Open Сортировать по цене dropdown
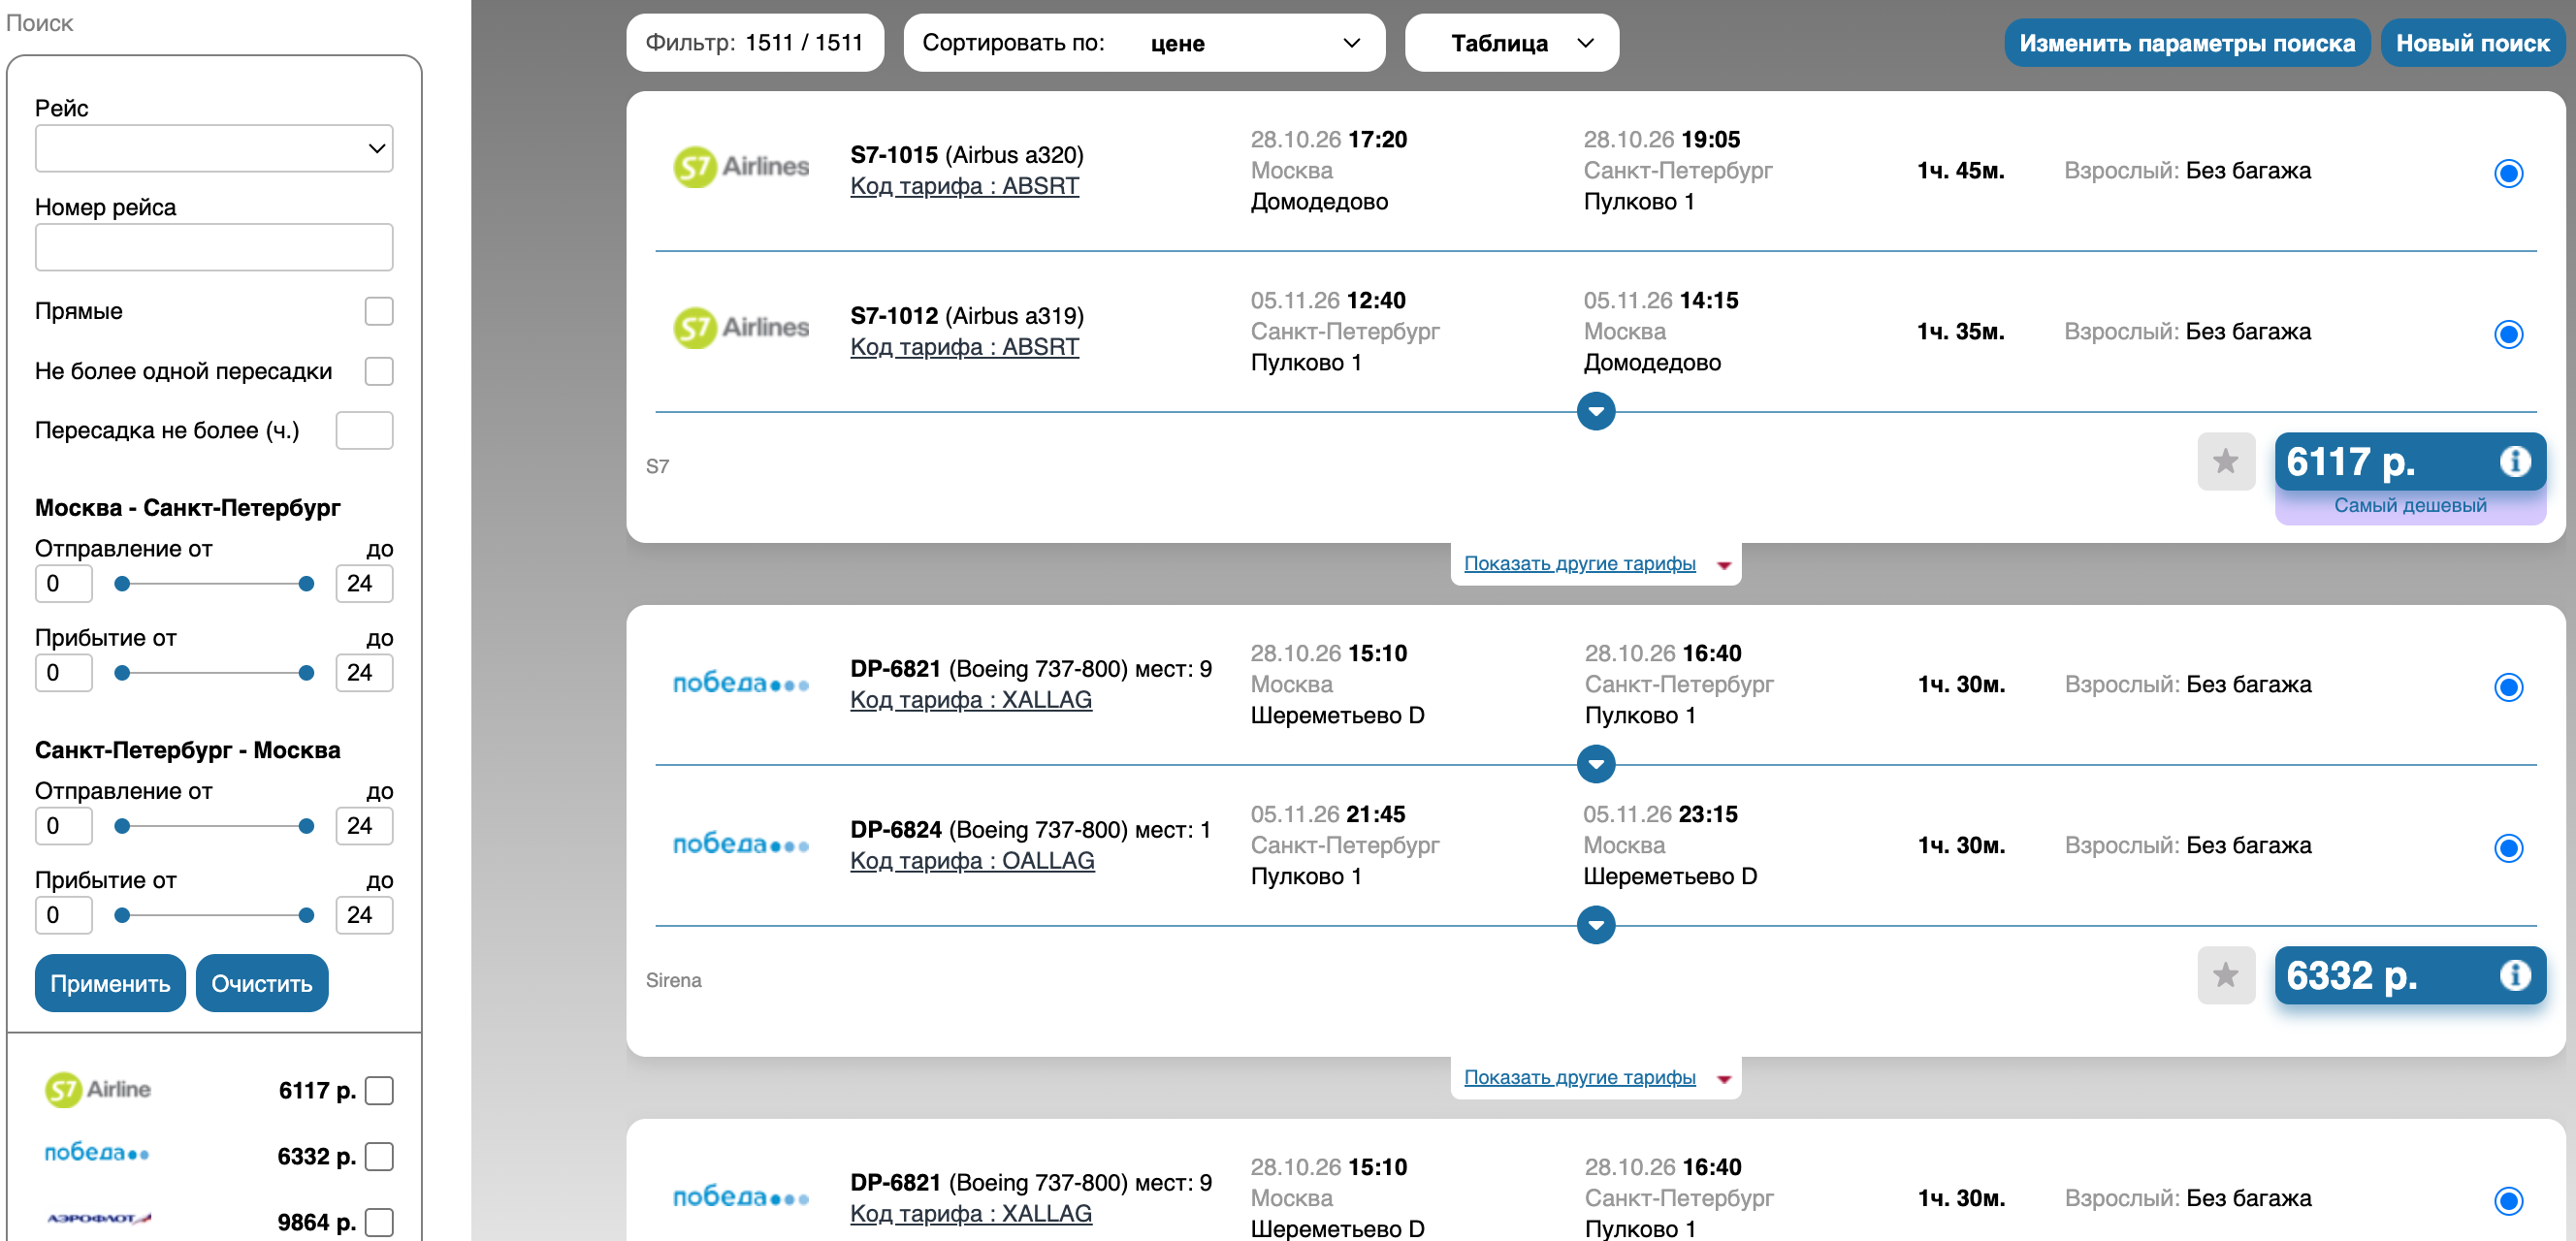The height and width of the screenshot is (1241, 2576). [1144, 43]
